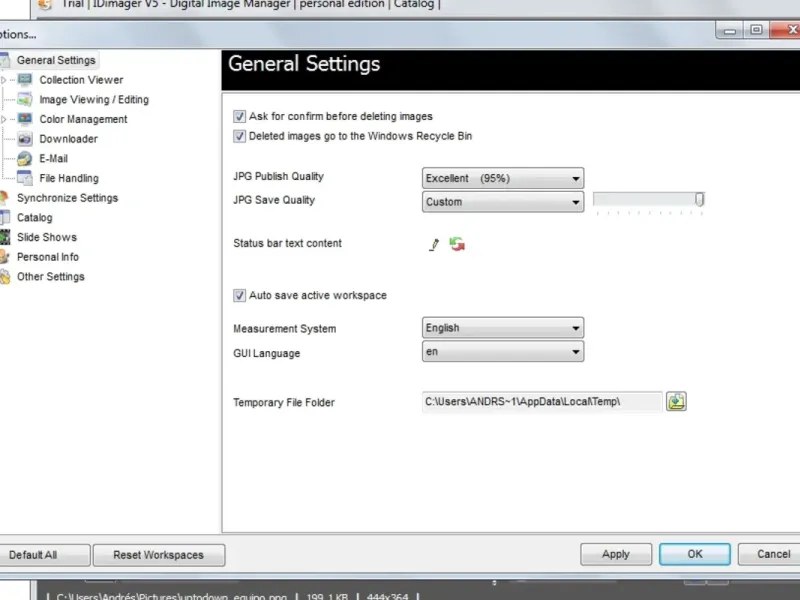Click the Cancel button
Image resolution: width=800 pixels, height=600 pixels.
point(770,554)
